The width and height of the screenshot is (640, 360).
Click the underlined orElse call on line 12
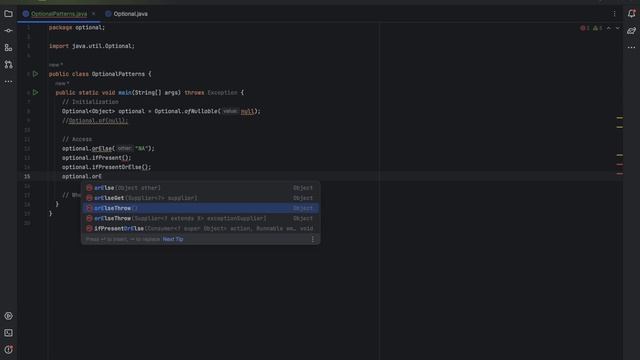pos(102,149)
